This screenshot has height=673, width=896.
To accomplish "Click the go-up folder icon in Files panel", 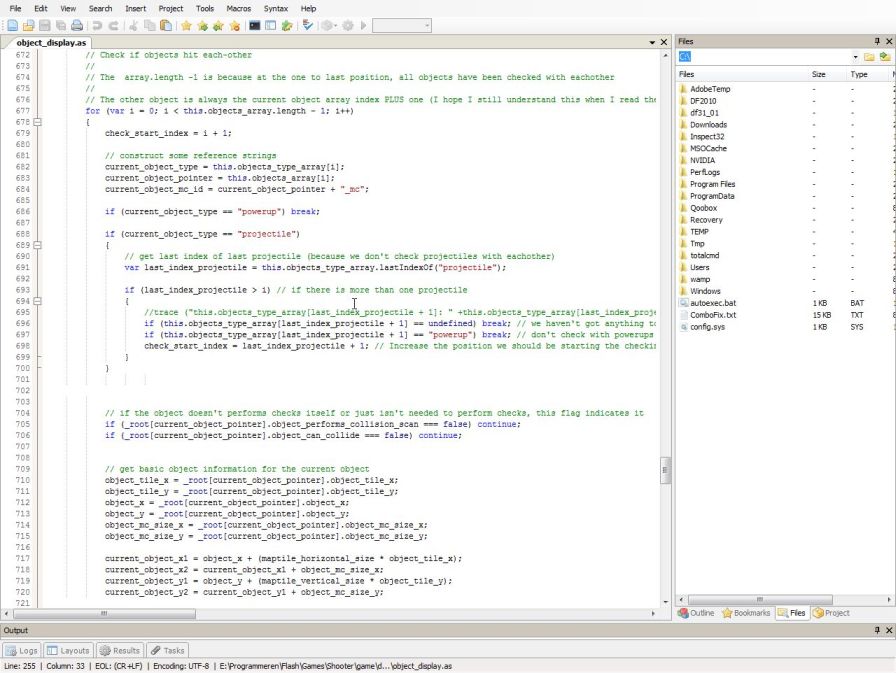I will pyautogui.click(x=885, y=57).
